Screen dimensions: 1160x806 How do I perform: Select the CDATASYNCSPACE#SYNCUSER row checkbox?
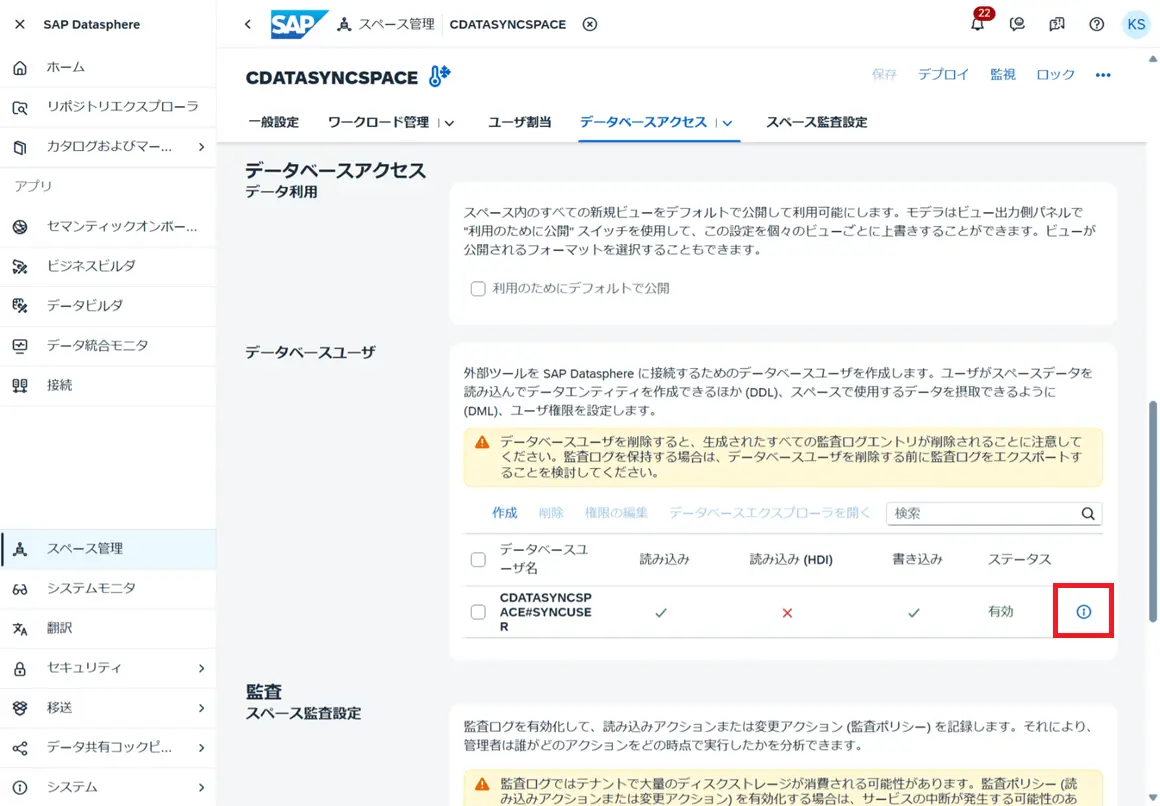click(478, 612)
